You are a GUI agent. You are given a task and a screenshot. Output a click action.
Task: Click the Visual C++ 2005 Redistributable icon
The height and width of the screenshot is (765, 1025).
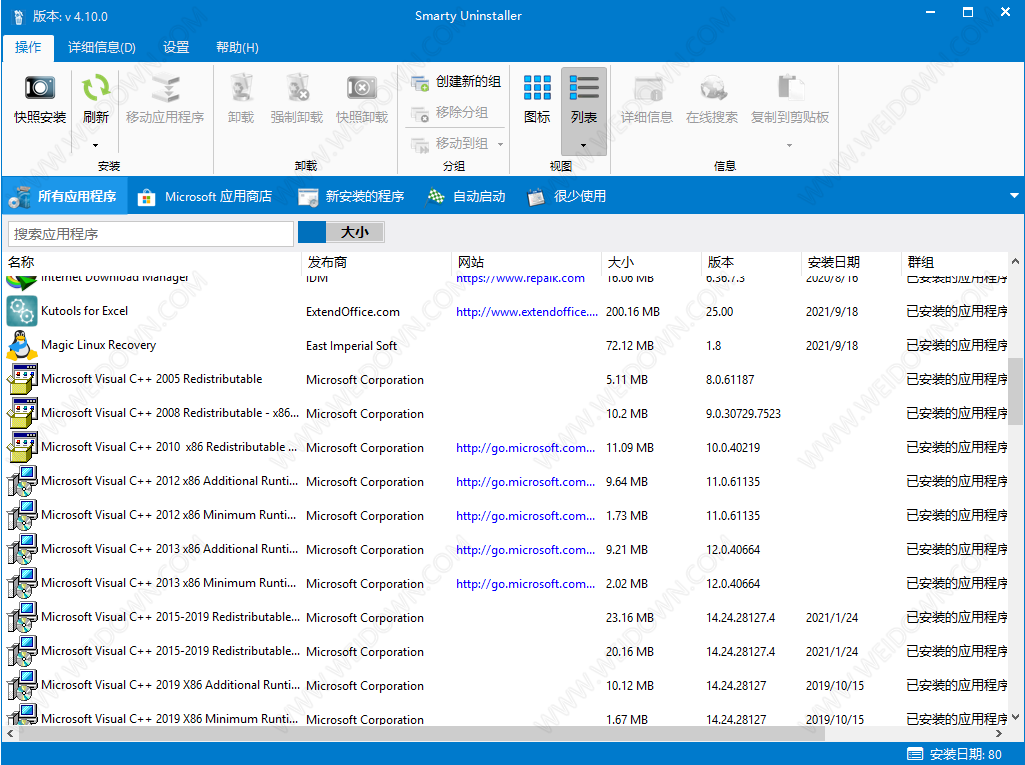(x=22, y=379)
